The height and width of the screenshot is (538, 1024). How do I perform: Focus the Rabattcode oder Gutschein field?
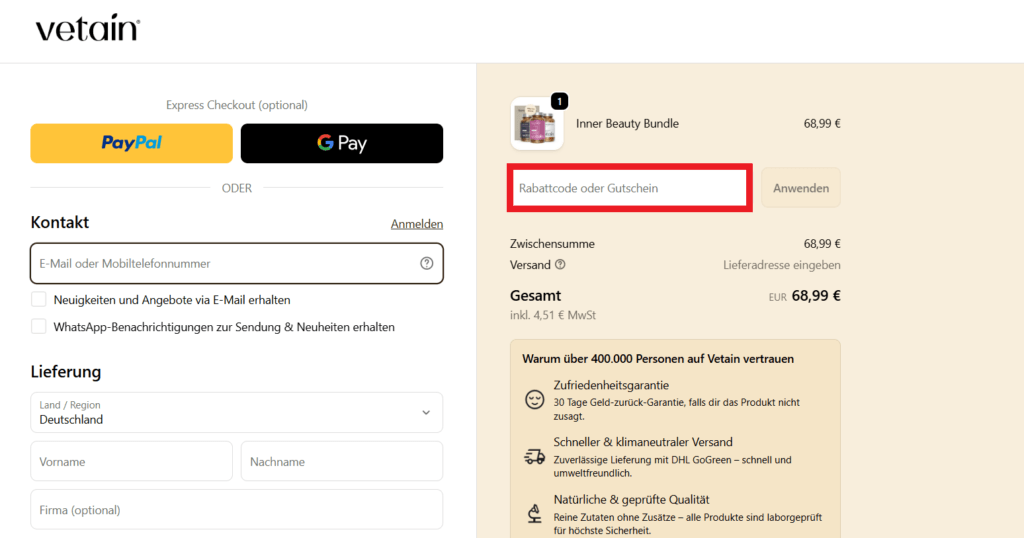point(630,188)
